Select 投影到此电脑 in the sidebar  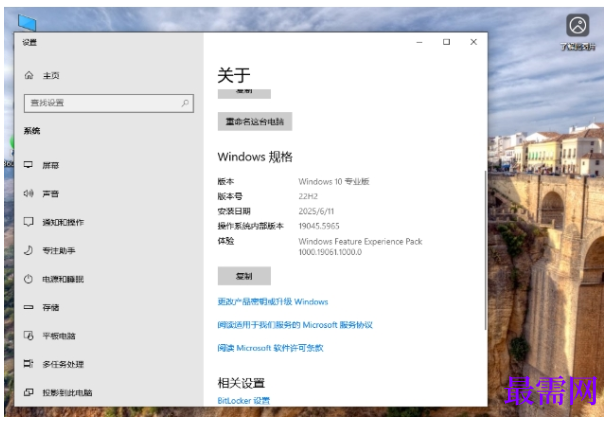pos(67,392)
